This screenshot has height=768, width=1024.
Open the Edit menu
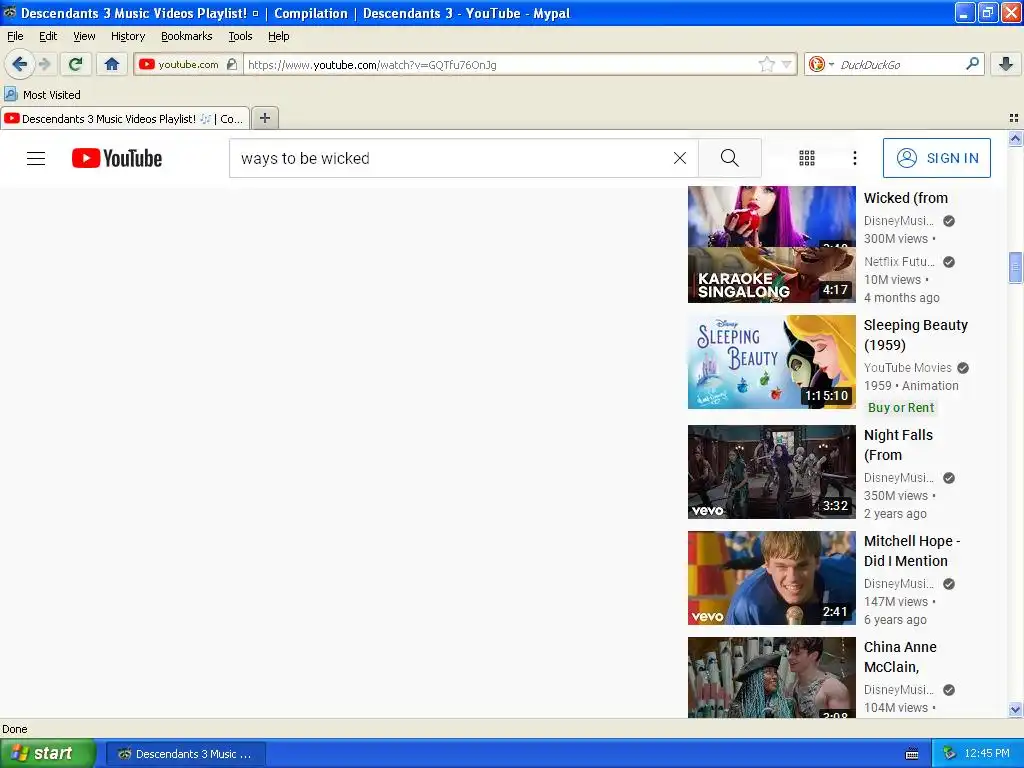tap(48, 36)
